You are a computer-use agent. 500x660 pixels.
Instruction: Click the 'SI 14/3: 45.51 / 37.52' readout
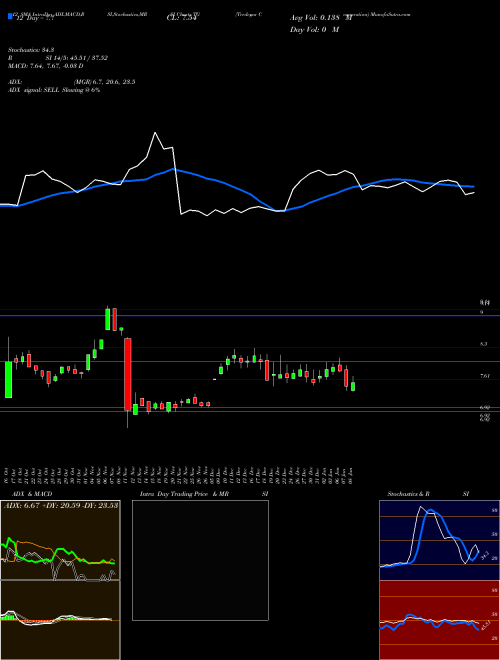pos(77,58)
